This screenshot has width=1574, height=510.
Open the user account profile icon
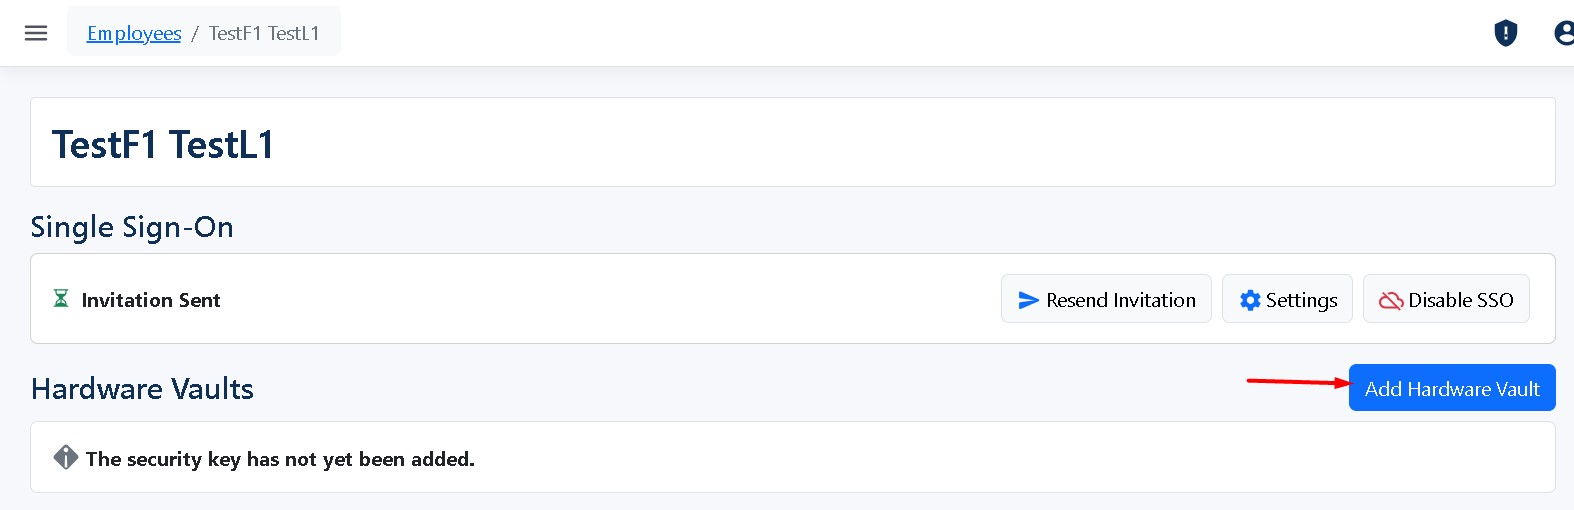point(1564,33)
